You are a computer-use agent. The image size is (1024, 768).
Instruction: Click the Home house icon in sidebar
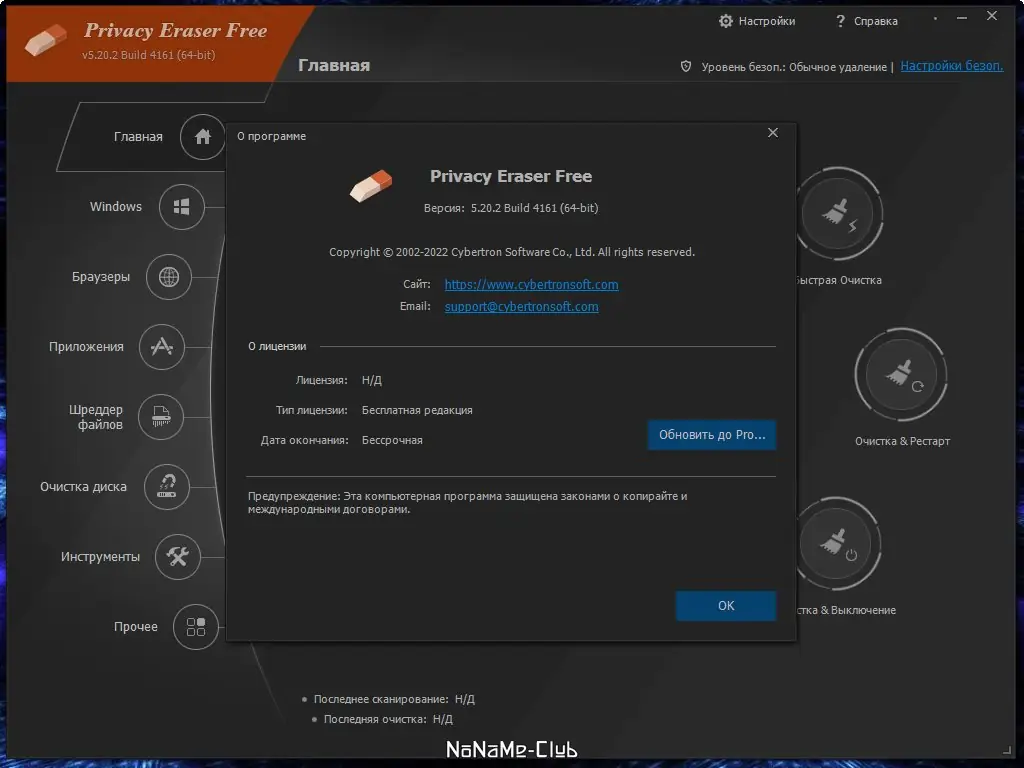pos(202,136)
